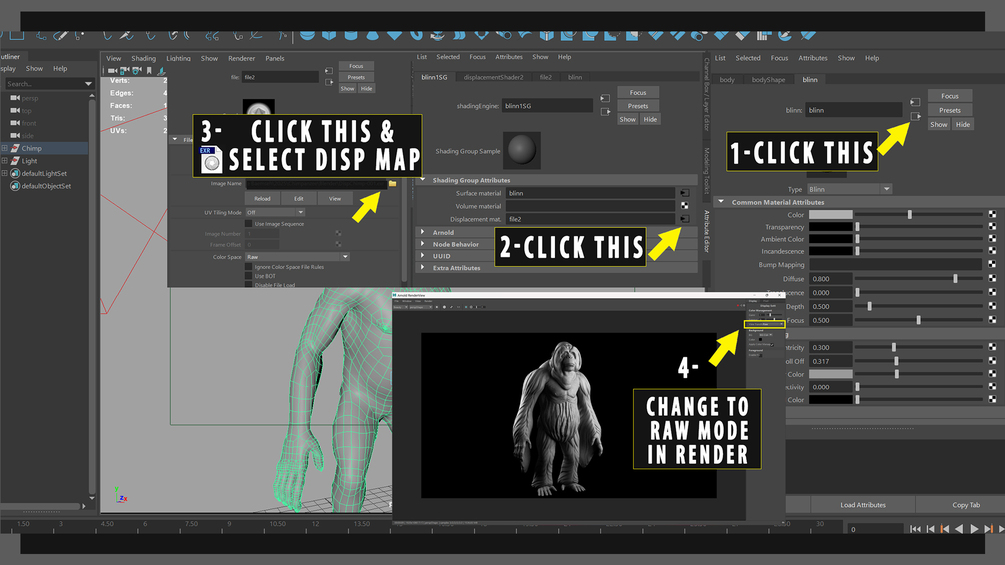Go to start of playback range
This screenshot has width=1005, height=565.
click(x=915, y=528)
